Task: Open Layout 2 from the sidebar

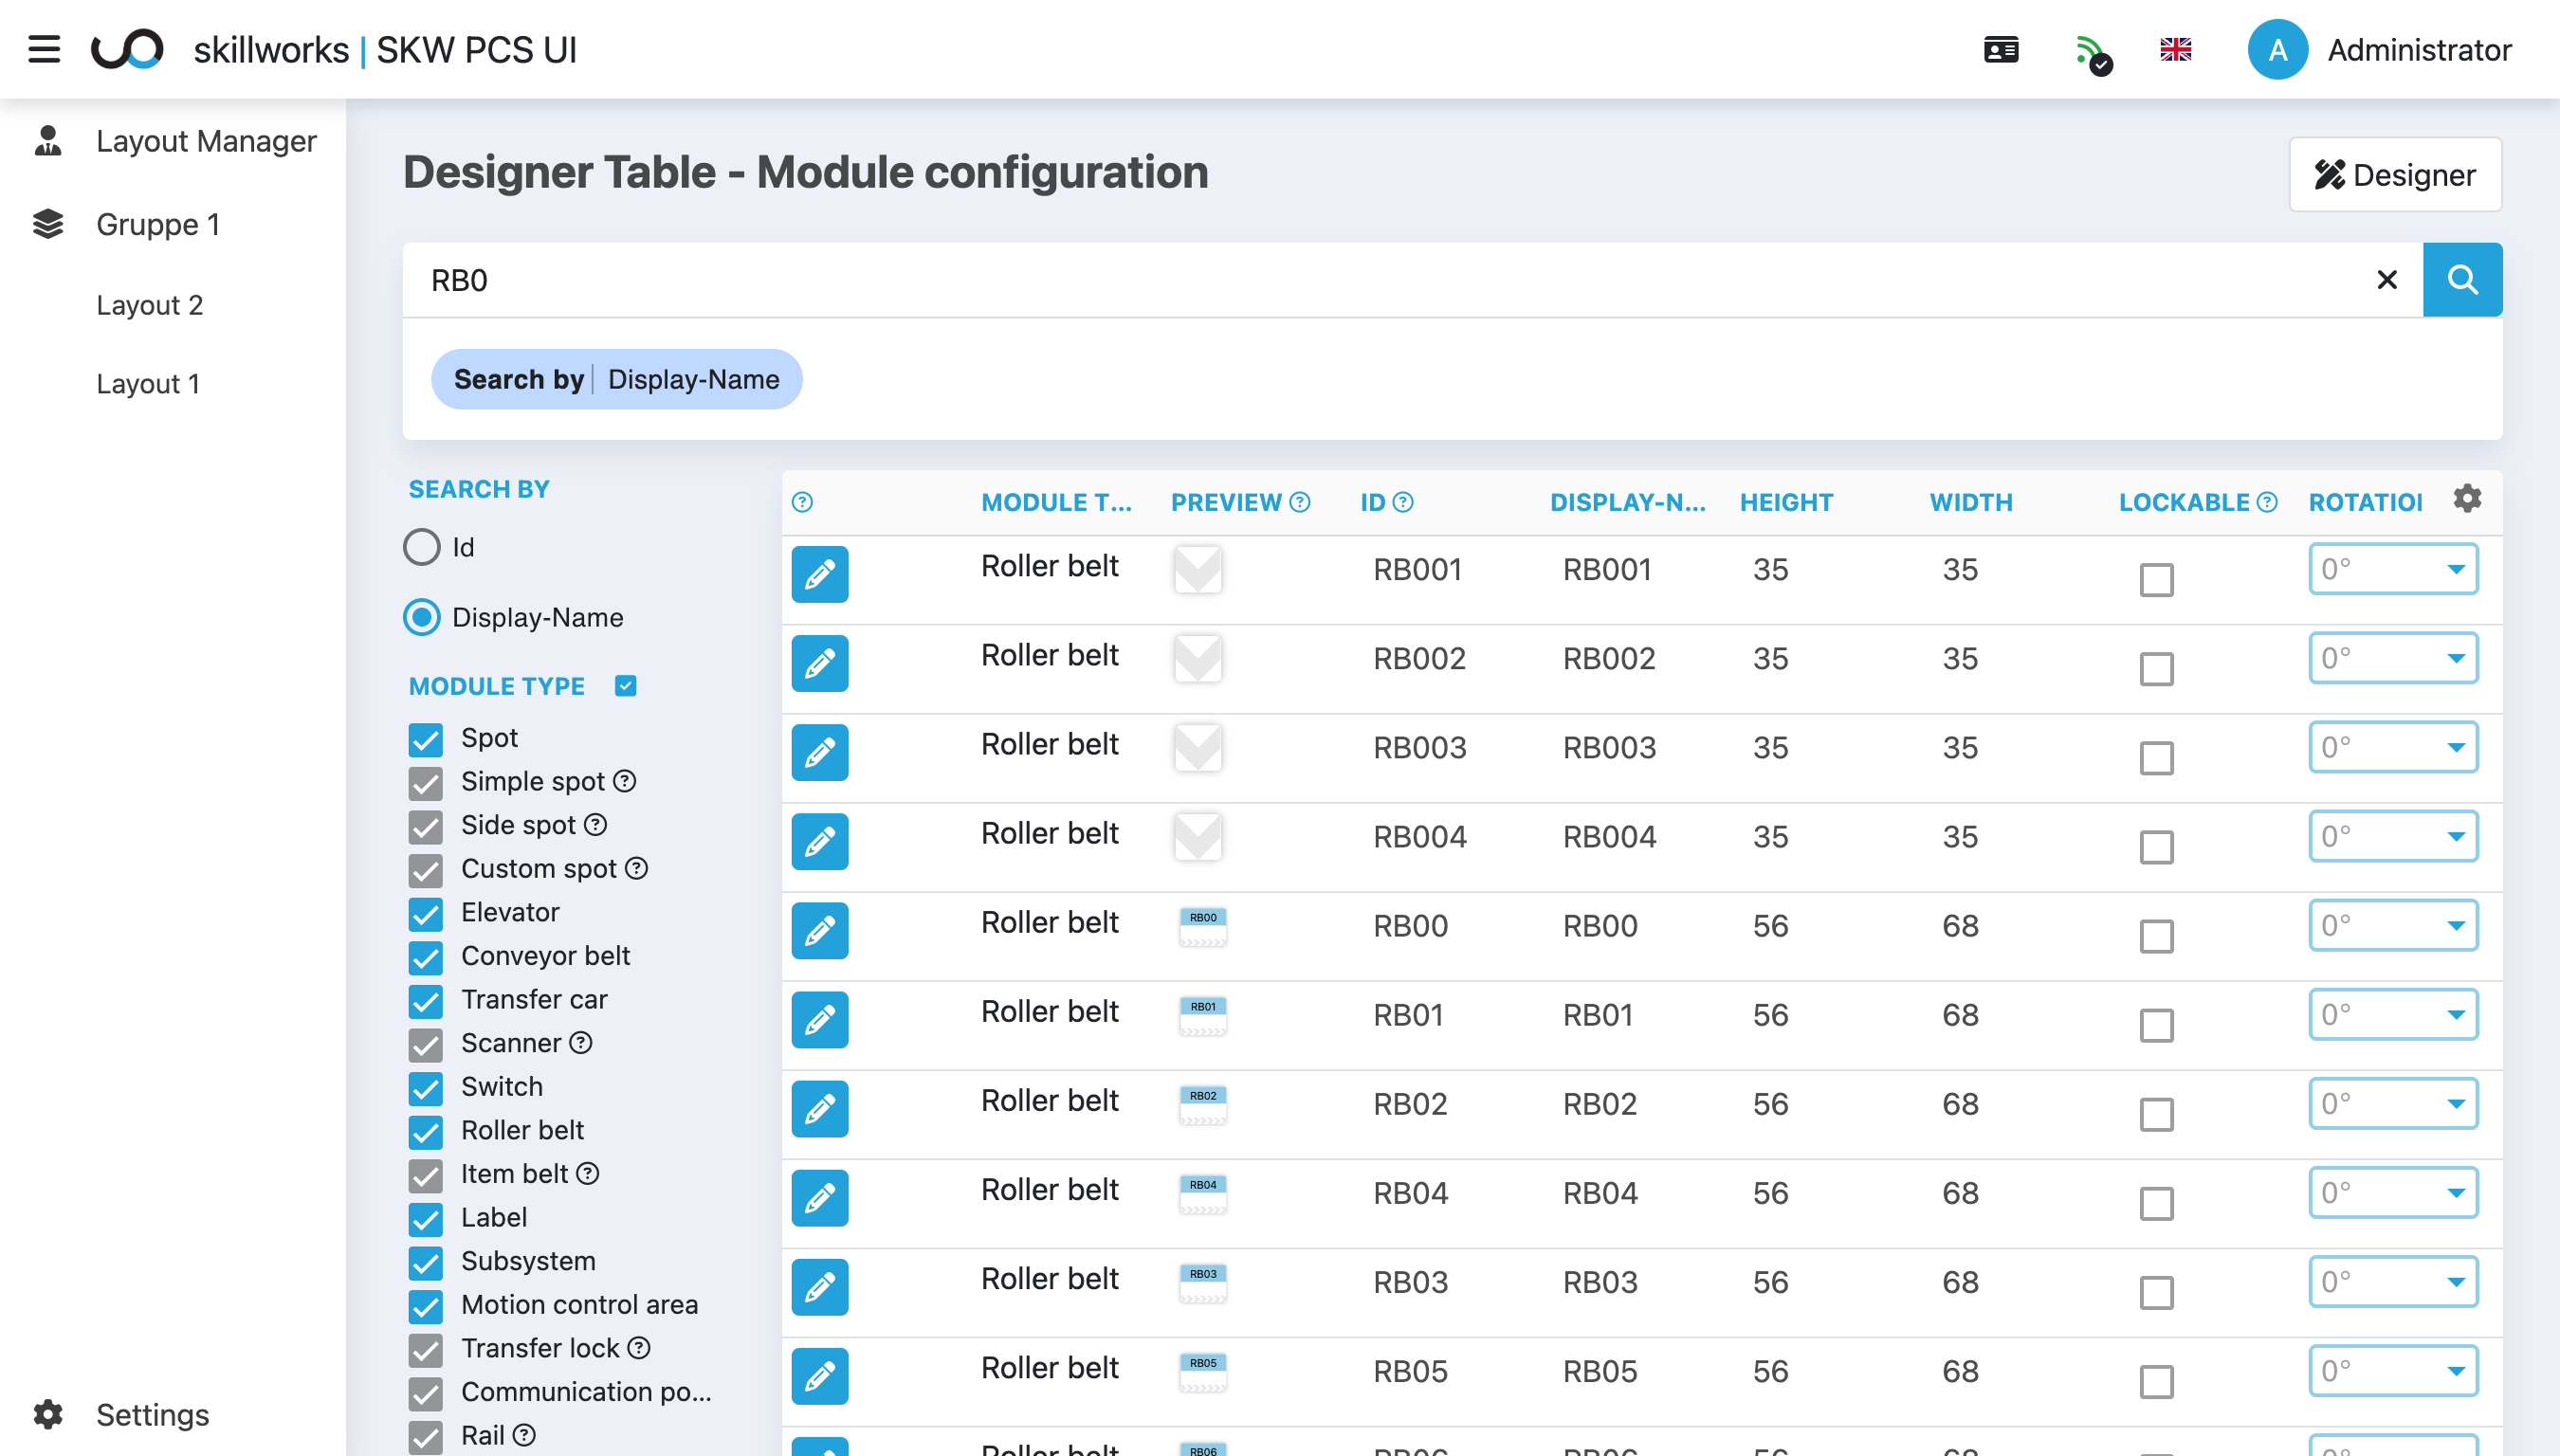Action: 150,305
